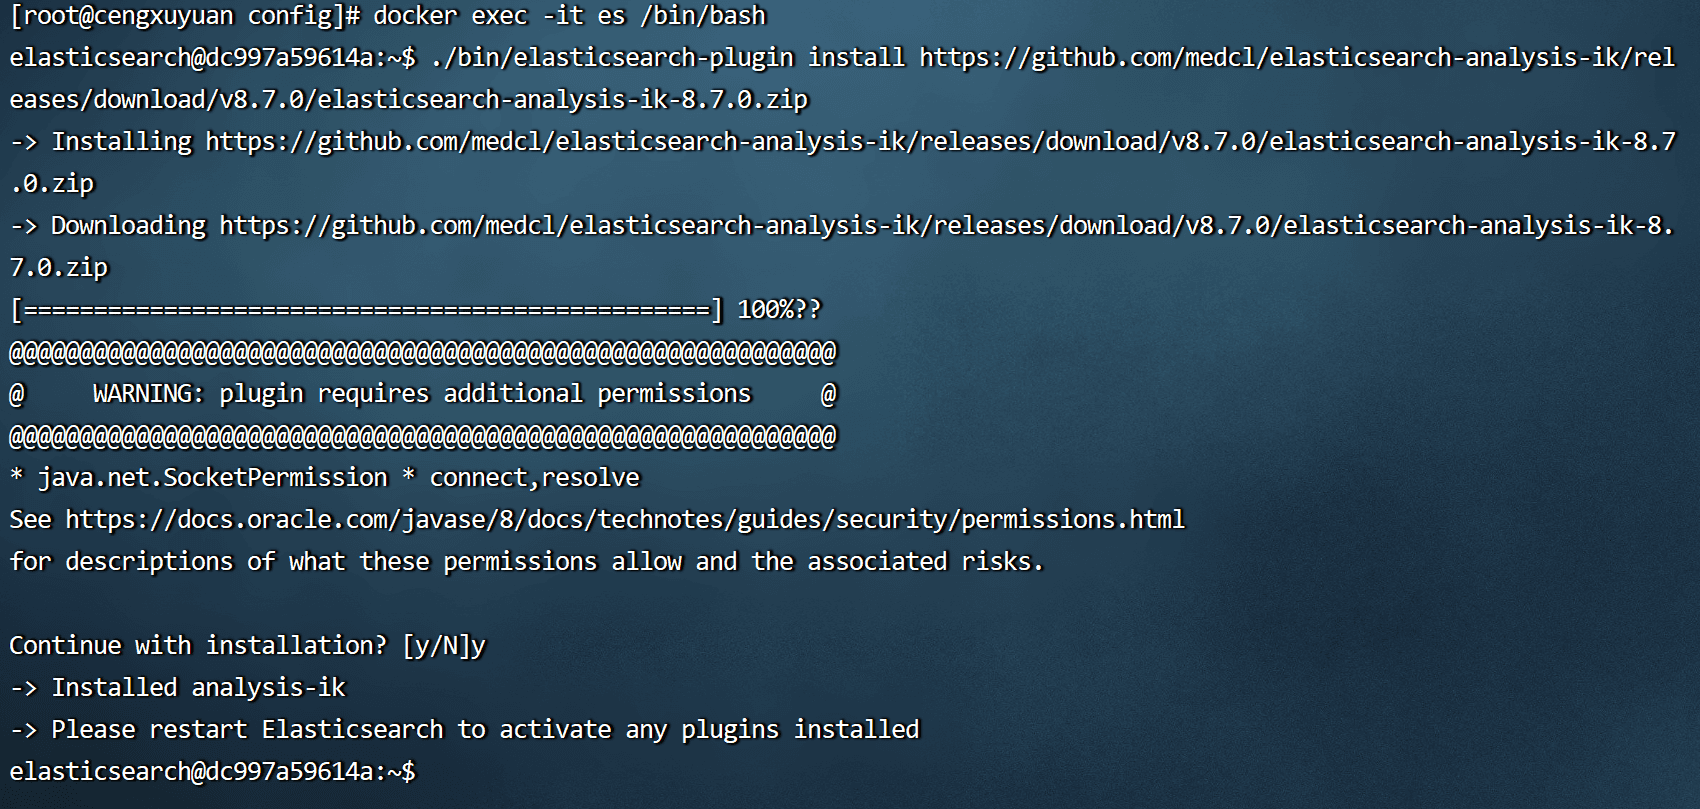The width and height of the screenshot is (1700, 809).
Task: Click the bottom row of @ border characters
Action: (x=423, y=436)
